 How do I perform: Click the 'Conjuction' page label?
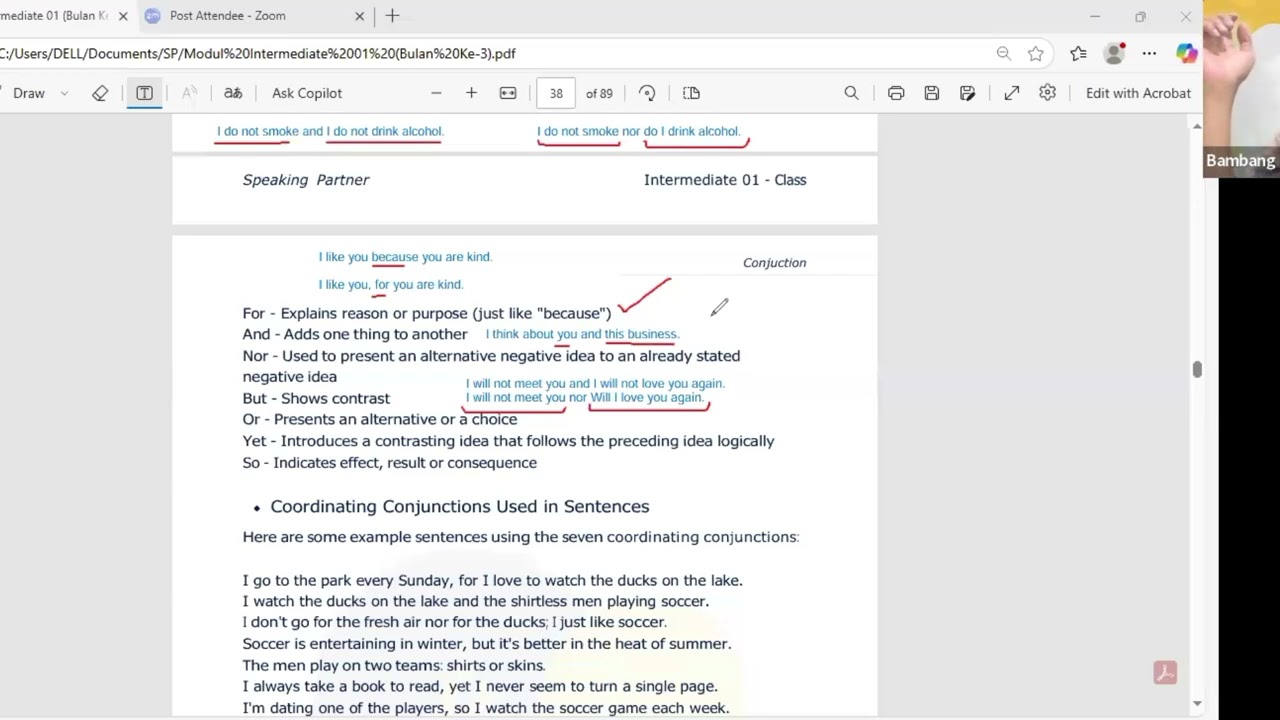774,263
